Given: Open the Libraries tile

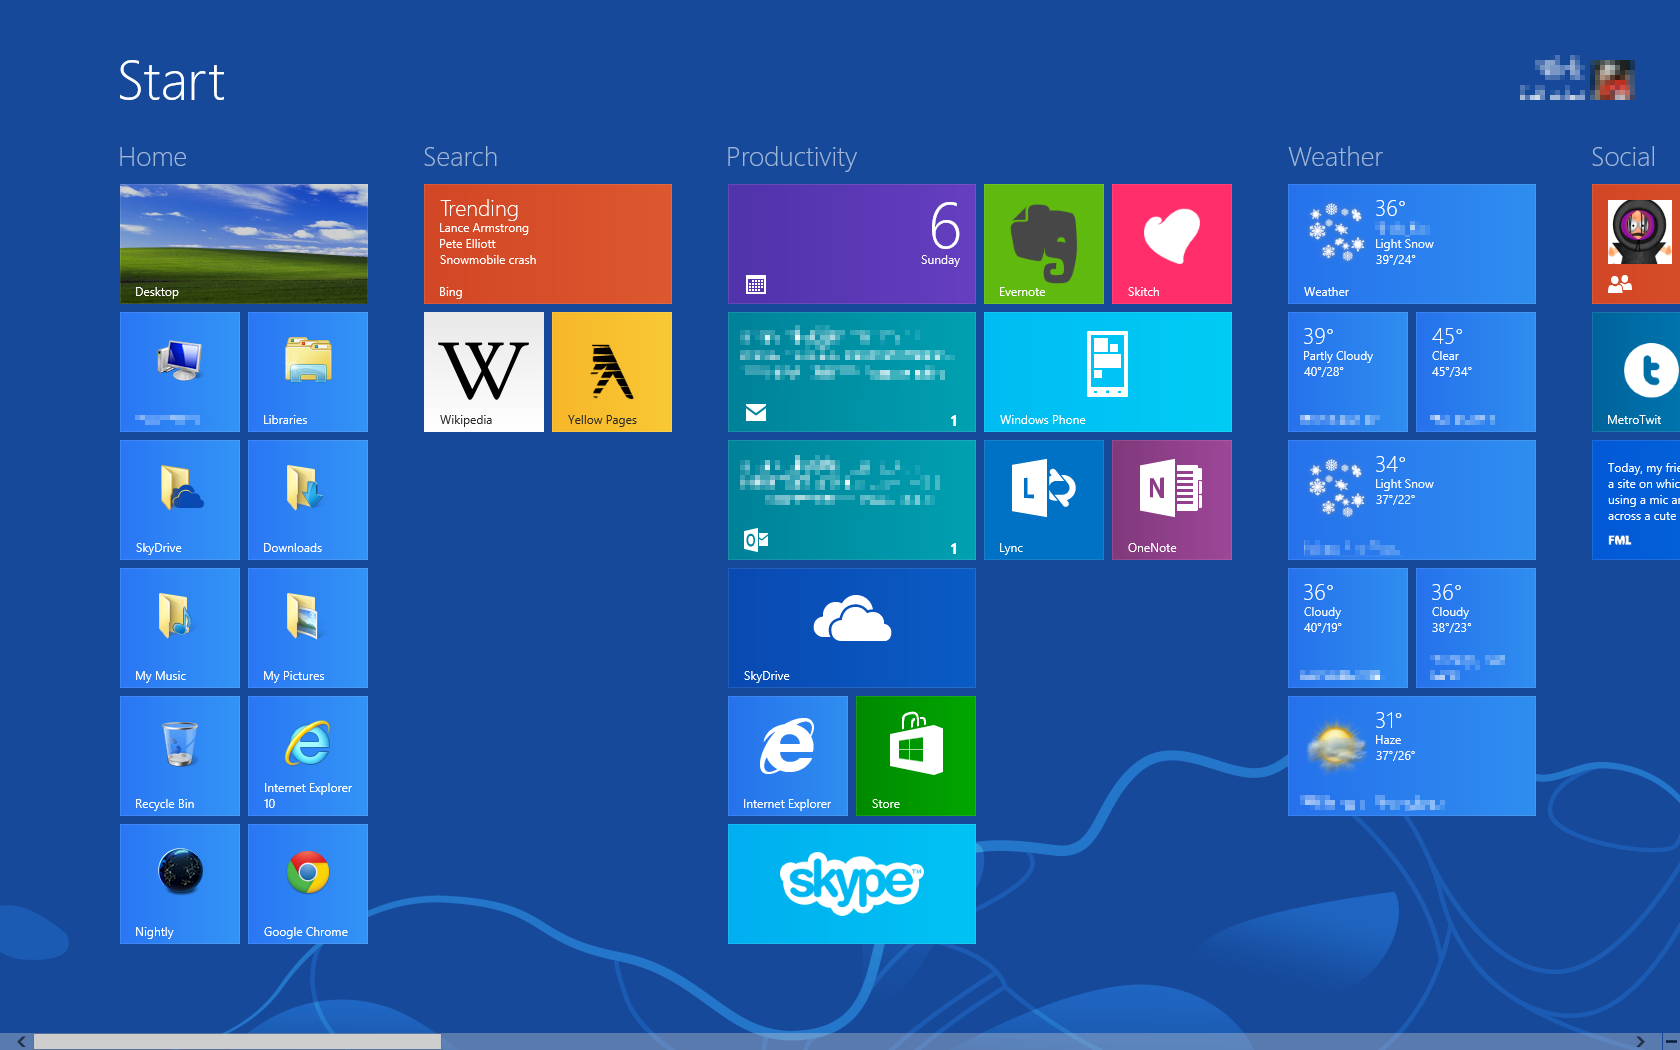Looking at the screenshot, I should click(308, 372).
